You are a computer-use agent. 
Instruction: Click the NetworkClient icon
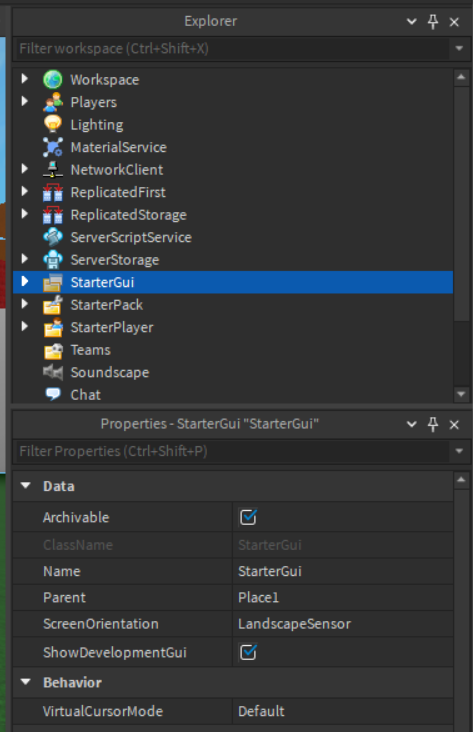[53, 169]
